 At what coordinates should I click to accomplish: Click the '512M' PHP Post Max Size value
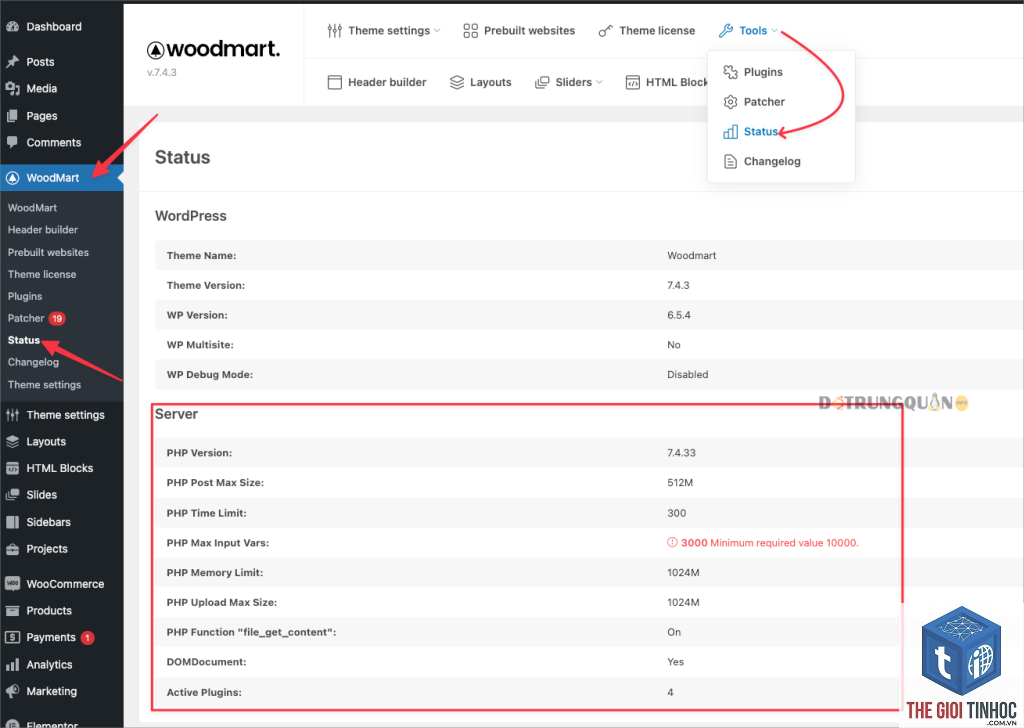(x=680, y=483)
